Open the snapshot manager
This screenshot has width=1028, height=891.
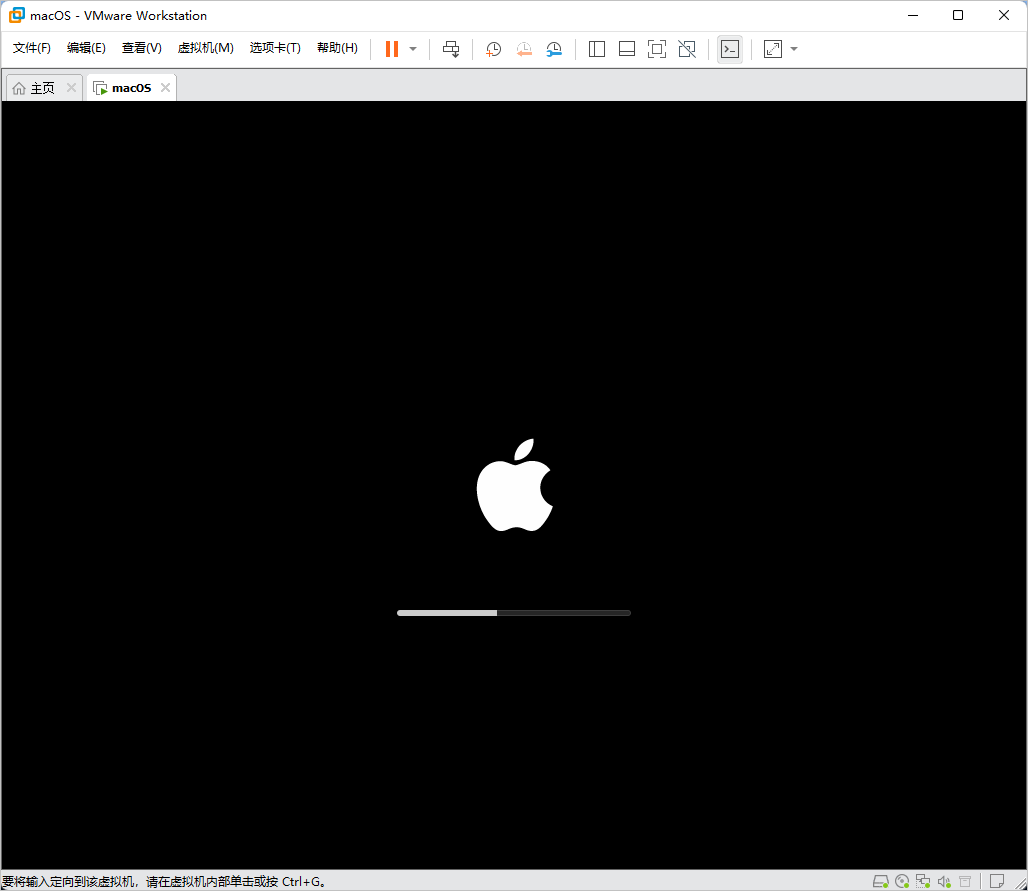(554, 49)
